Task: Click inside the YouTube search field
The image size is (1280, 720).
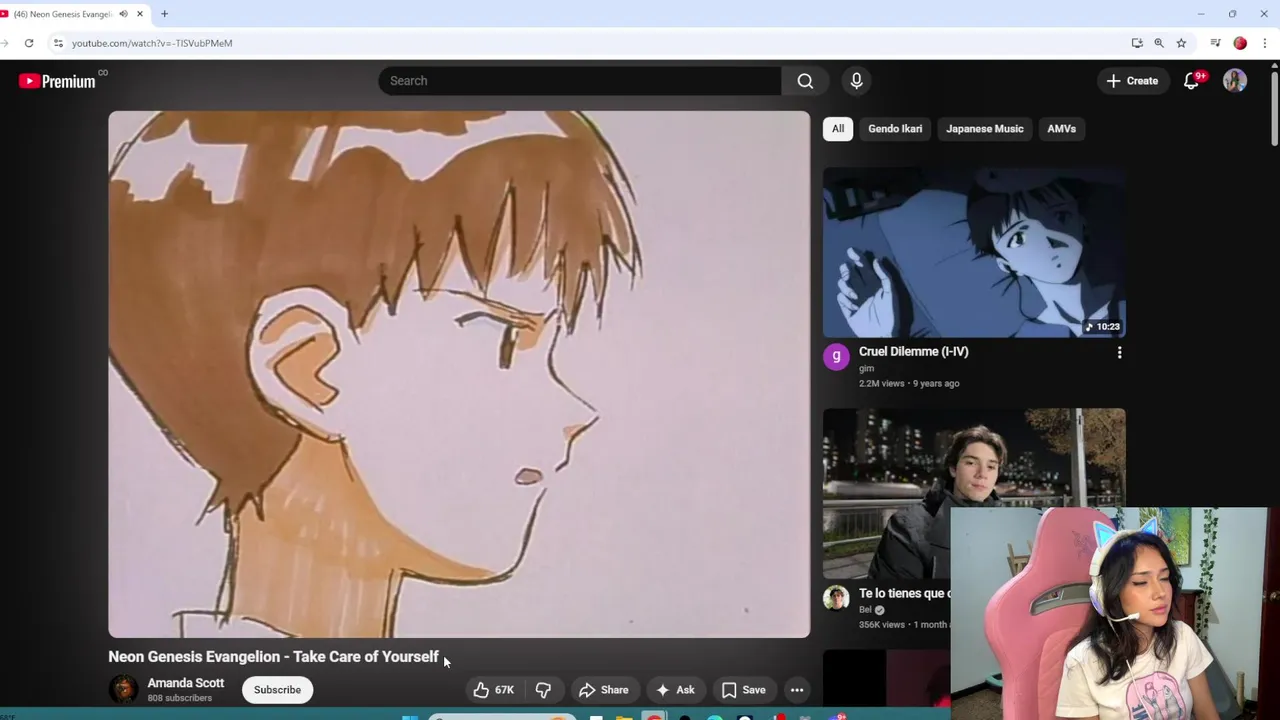Action: tap(580, 81)
